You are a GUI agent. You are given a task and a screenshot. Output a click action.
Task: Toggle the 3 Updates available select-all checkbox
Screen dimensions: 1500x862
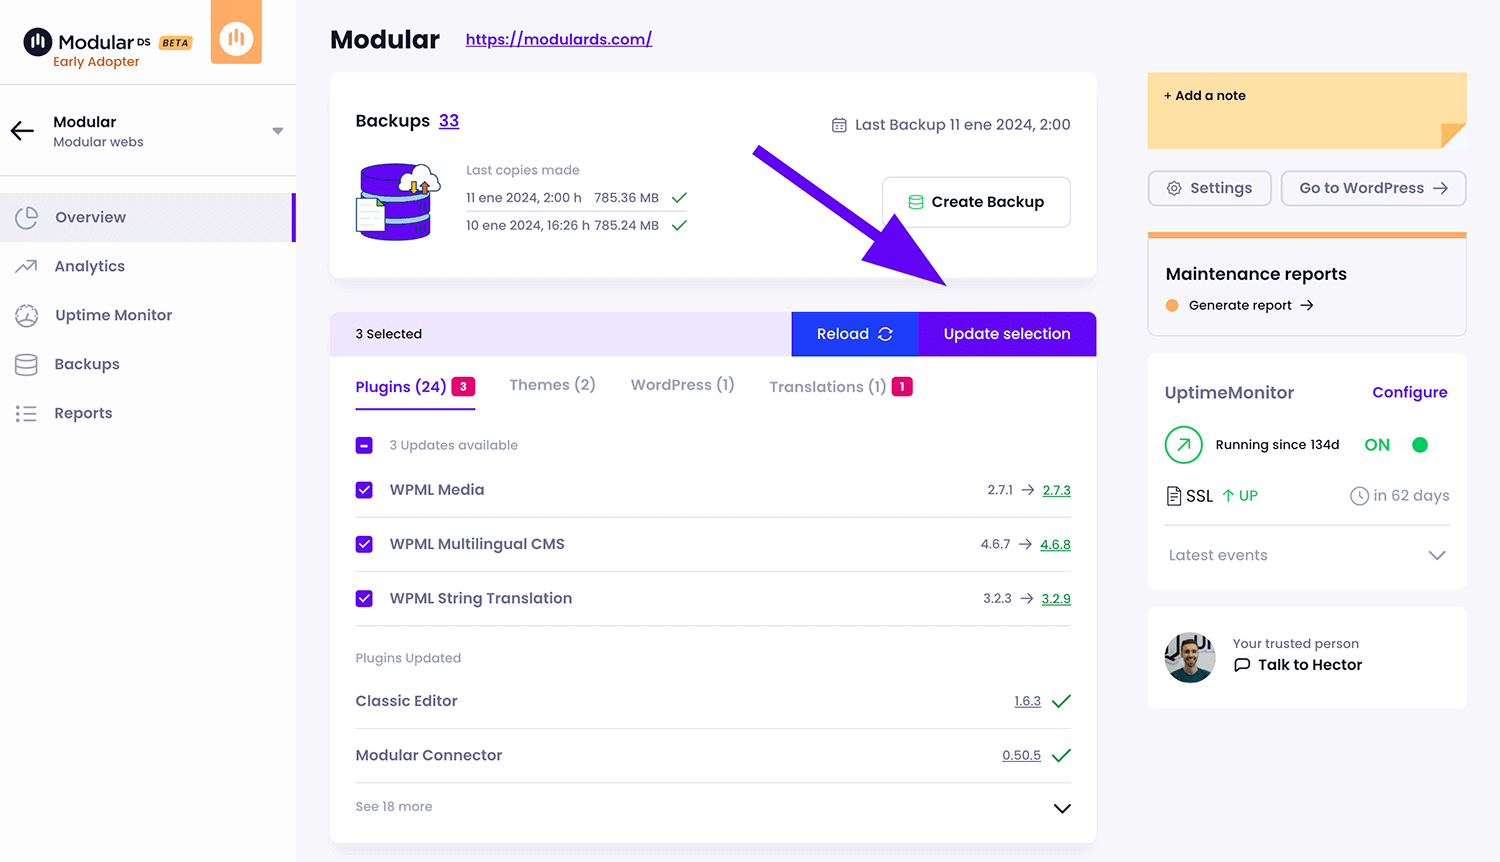(364, 445)
